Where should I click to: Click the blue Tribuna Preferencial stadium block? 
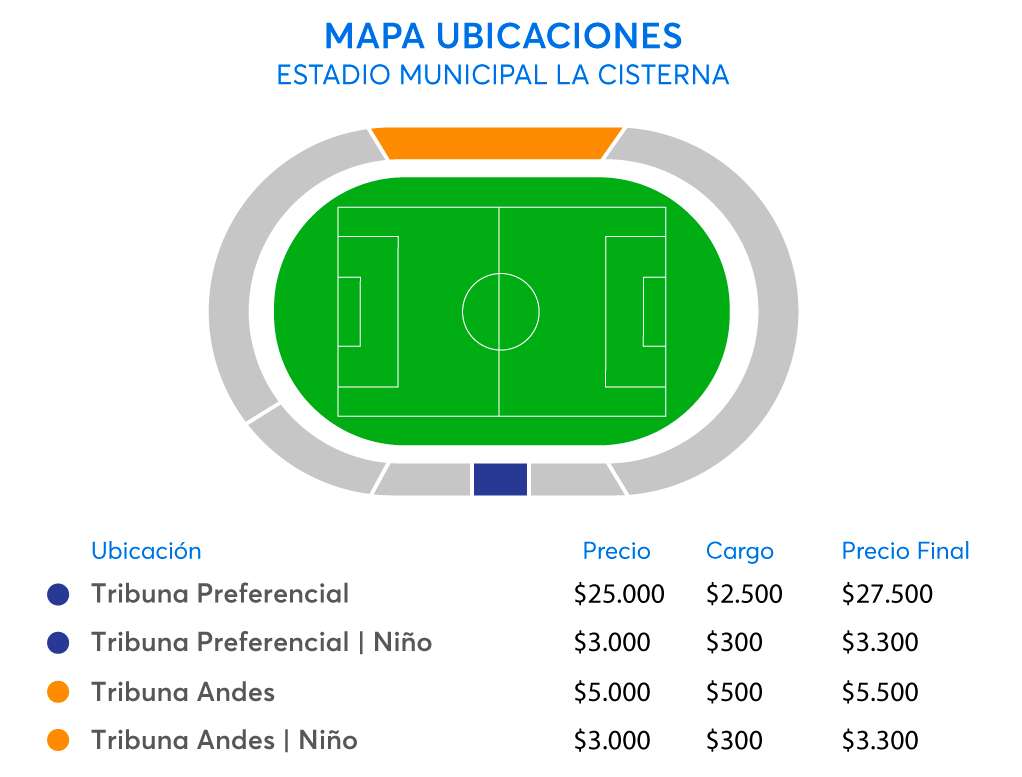click(500, 479)
